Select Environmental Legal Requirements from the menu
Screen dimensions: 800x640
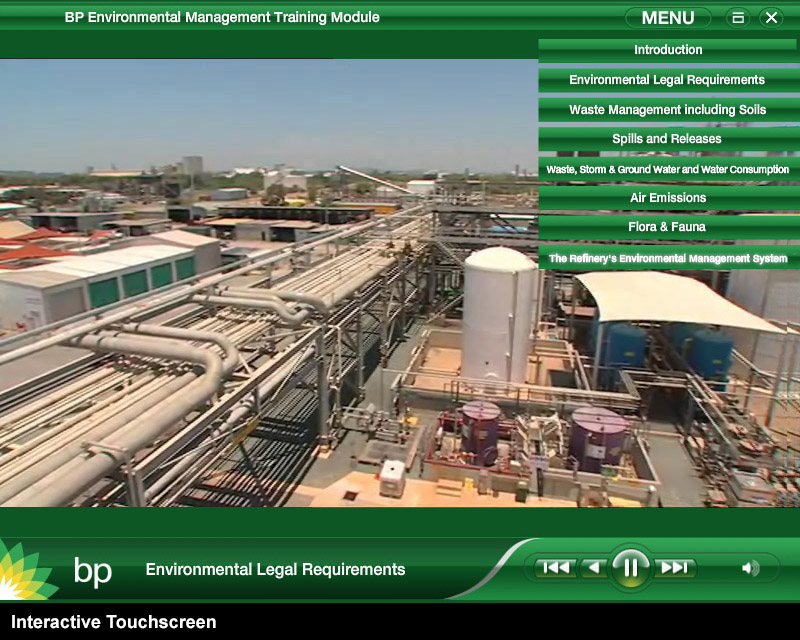667,80
